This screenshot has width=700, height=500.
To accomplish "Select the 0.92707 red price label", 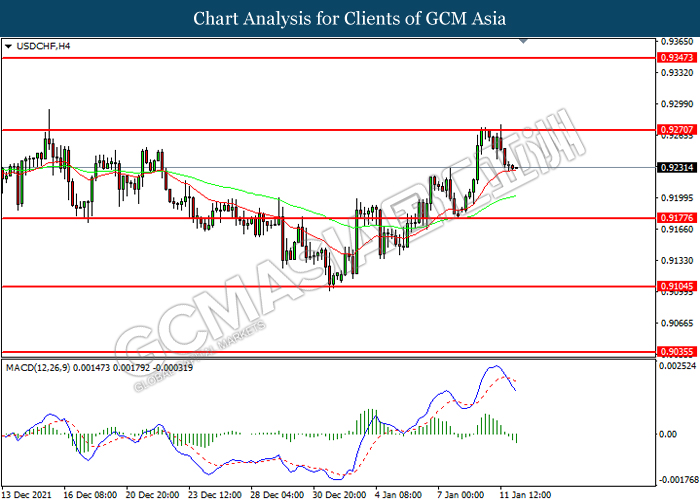I will 677,130.
